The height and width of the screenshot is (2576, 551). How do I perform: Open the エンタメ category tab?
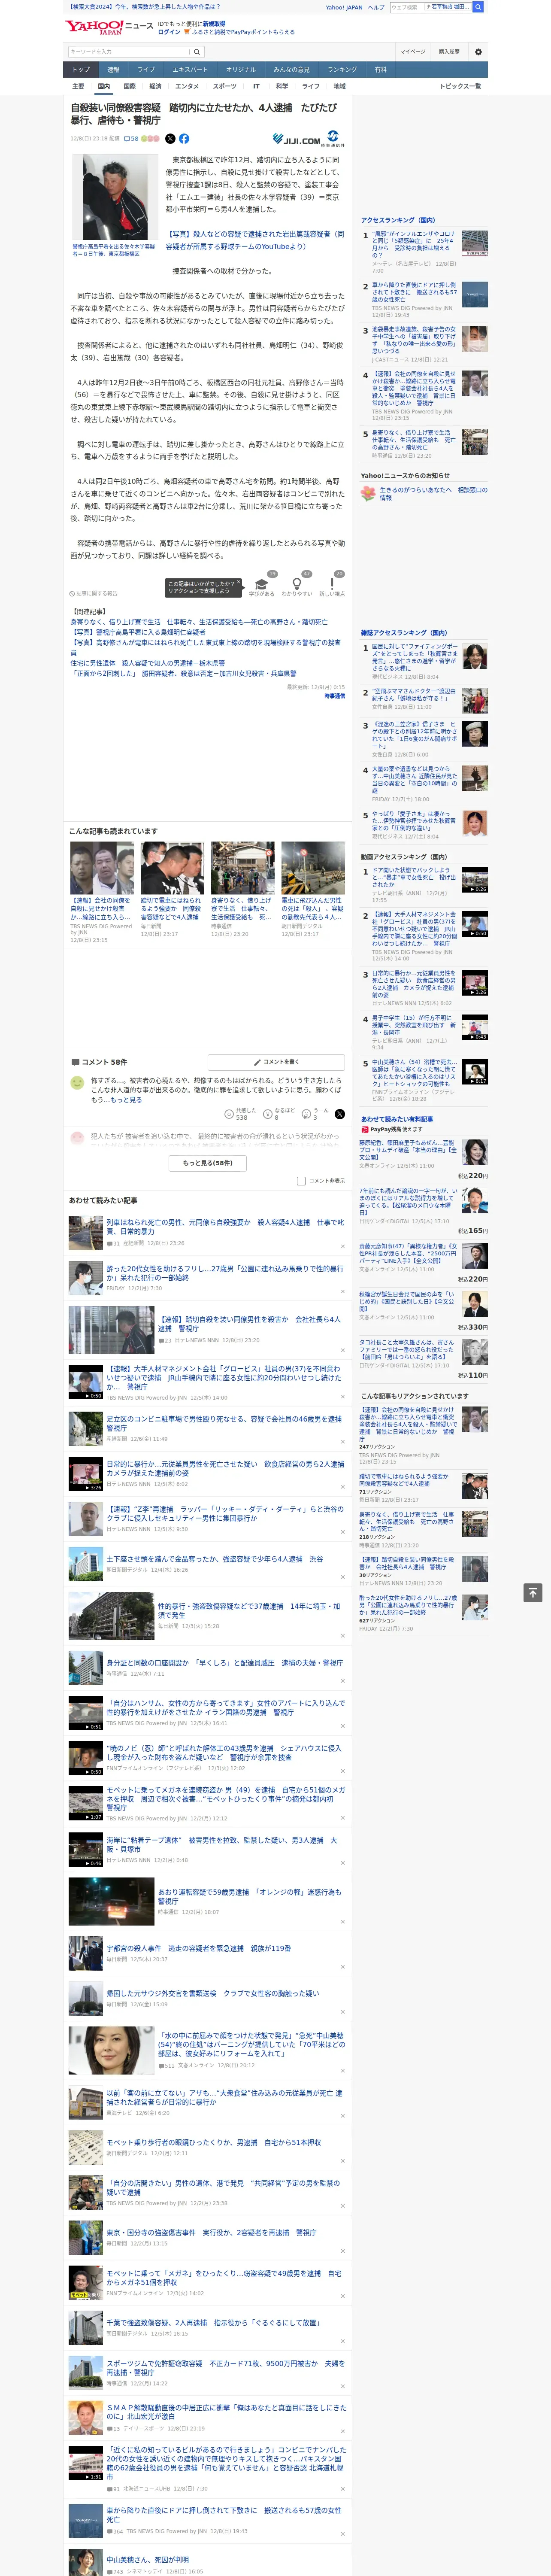[x=187, y=86]
